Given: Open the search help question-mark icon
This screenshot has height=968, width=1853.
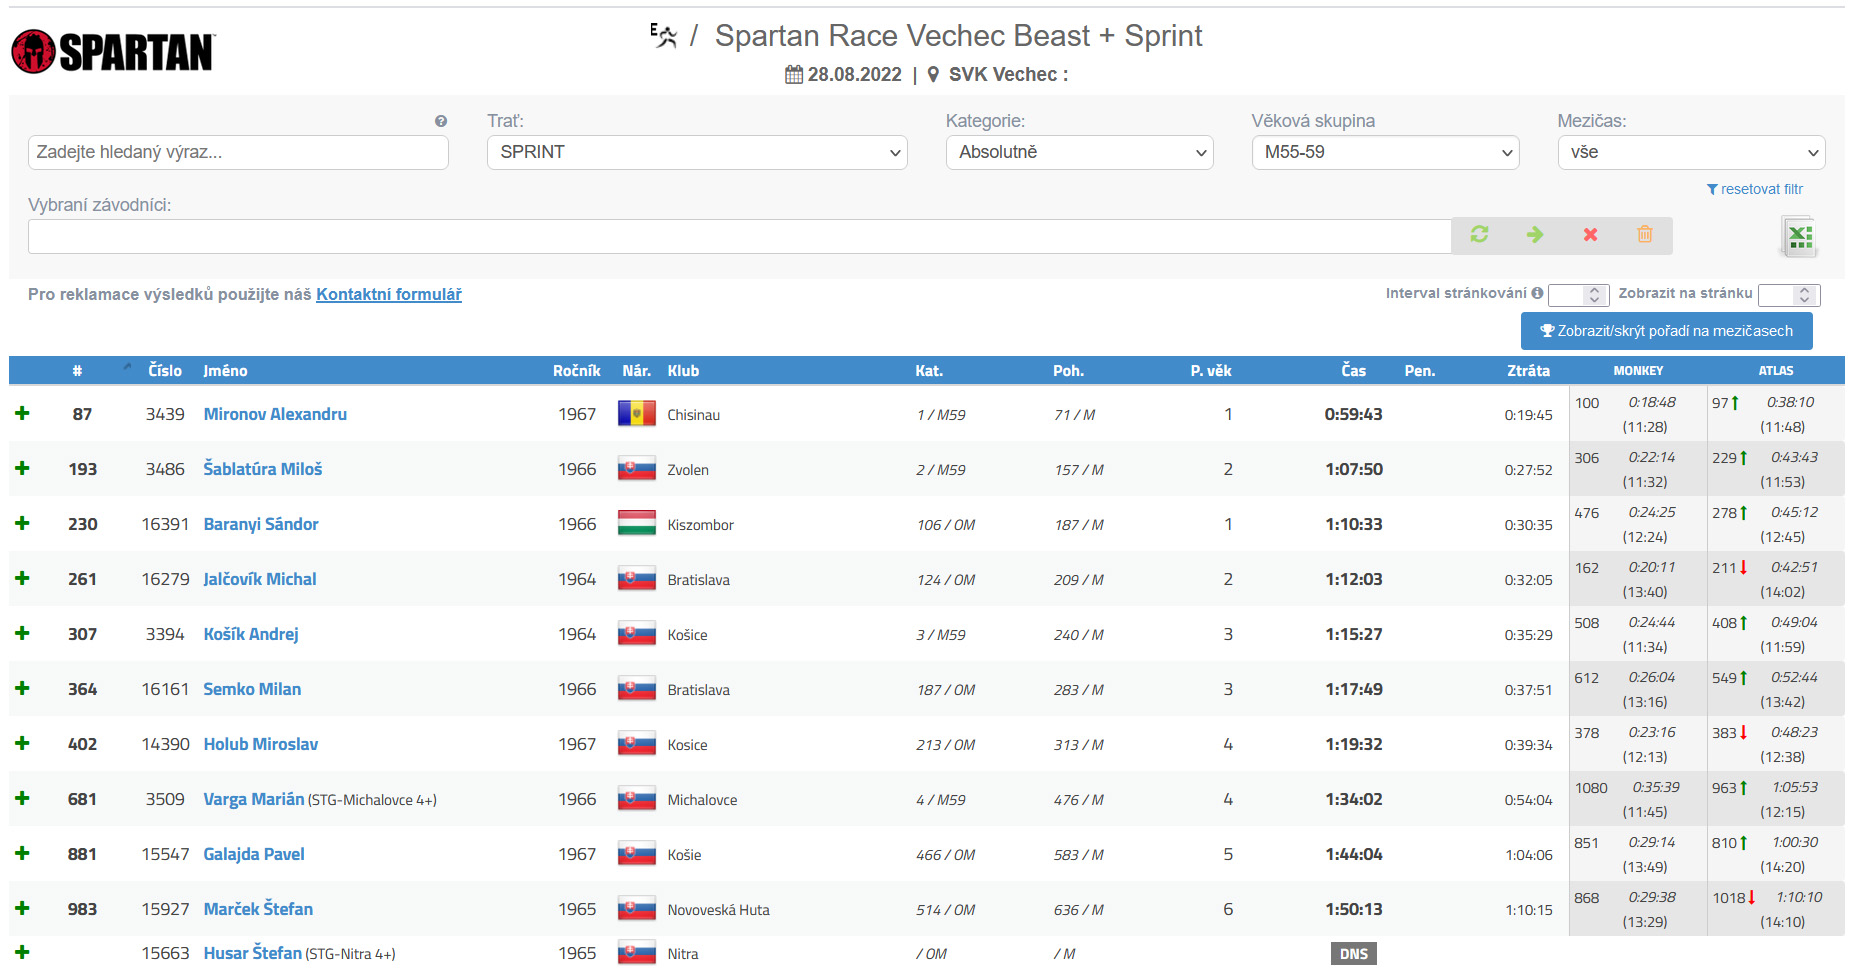Looking at the screenshot, I should (x=441, y=121).
